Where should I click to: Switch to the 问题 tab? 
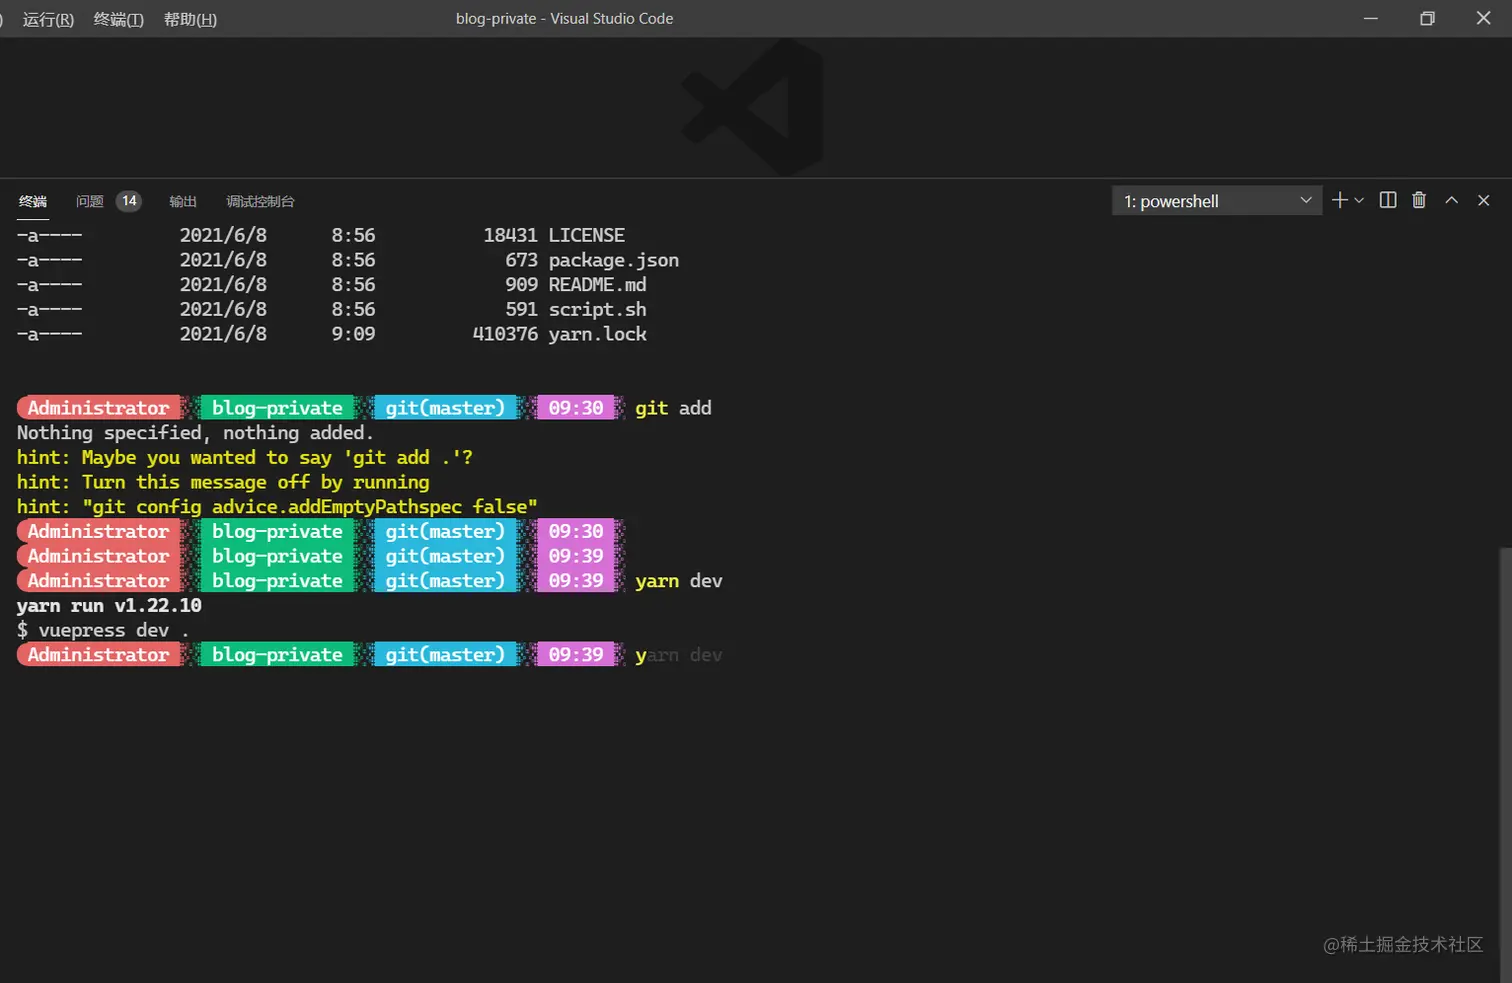90,201
